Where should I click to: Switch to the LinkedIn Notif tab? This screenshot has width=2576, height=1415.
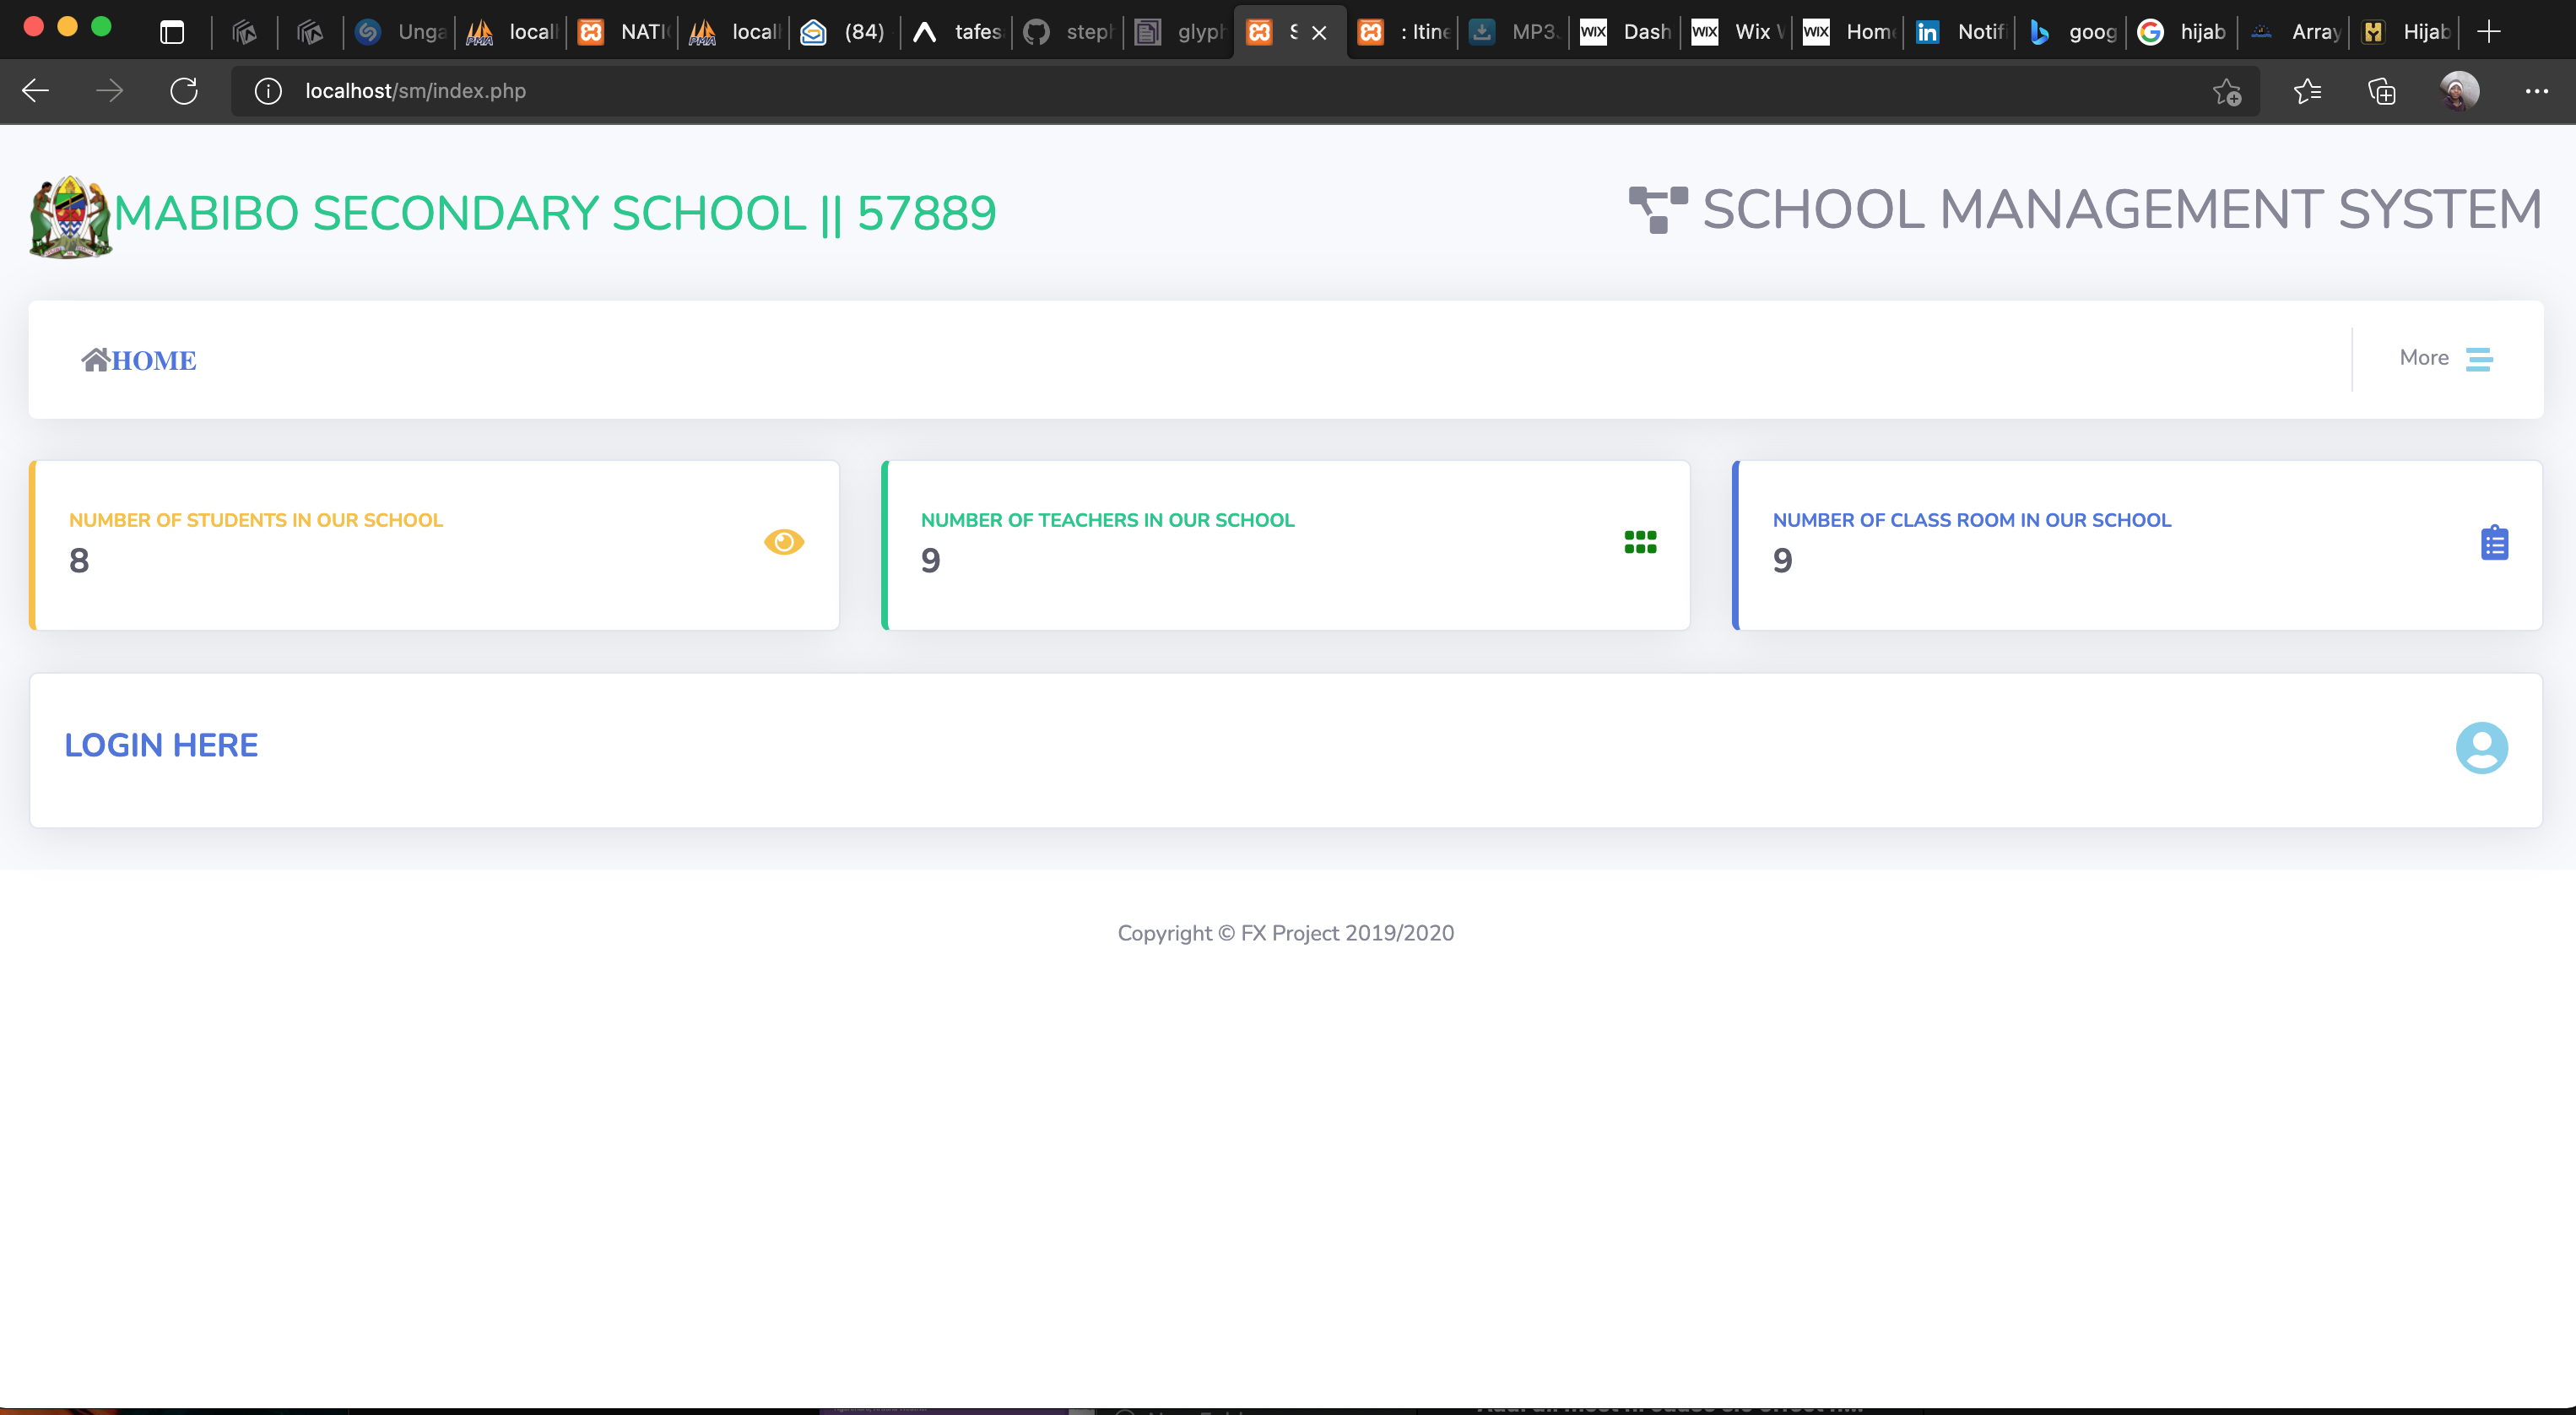[1960, 32]
